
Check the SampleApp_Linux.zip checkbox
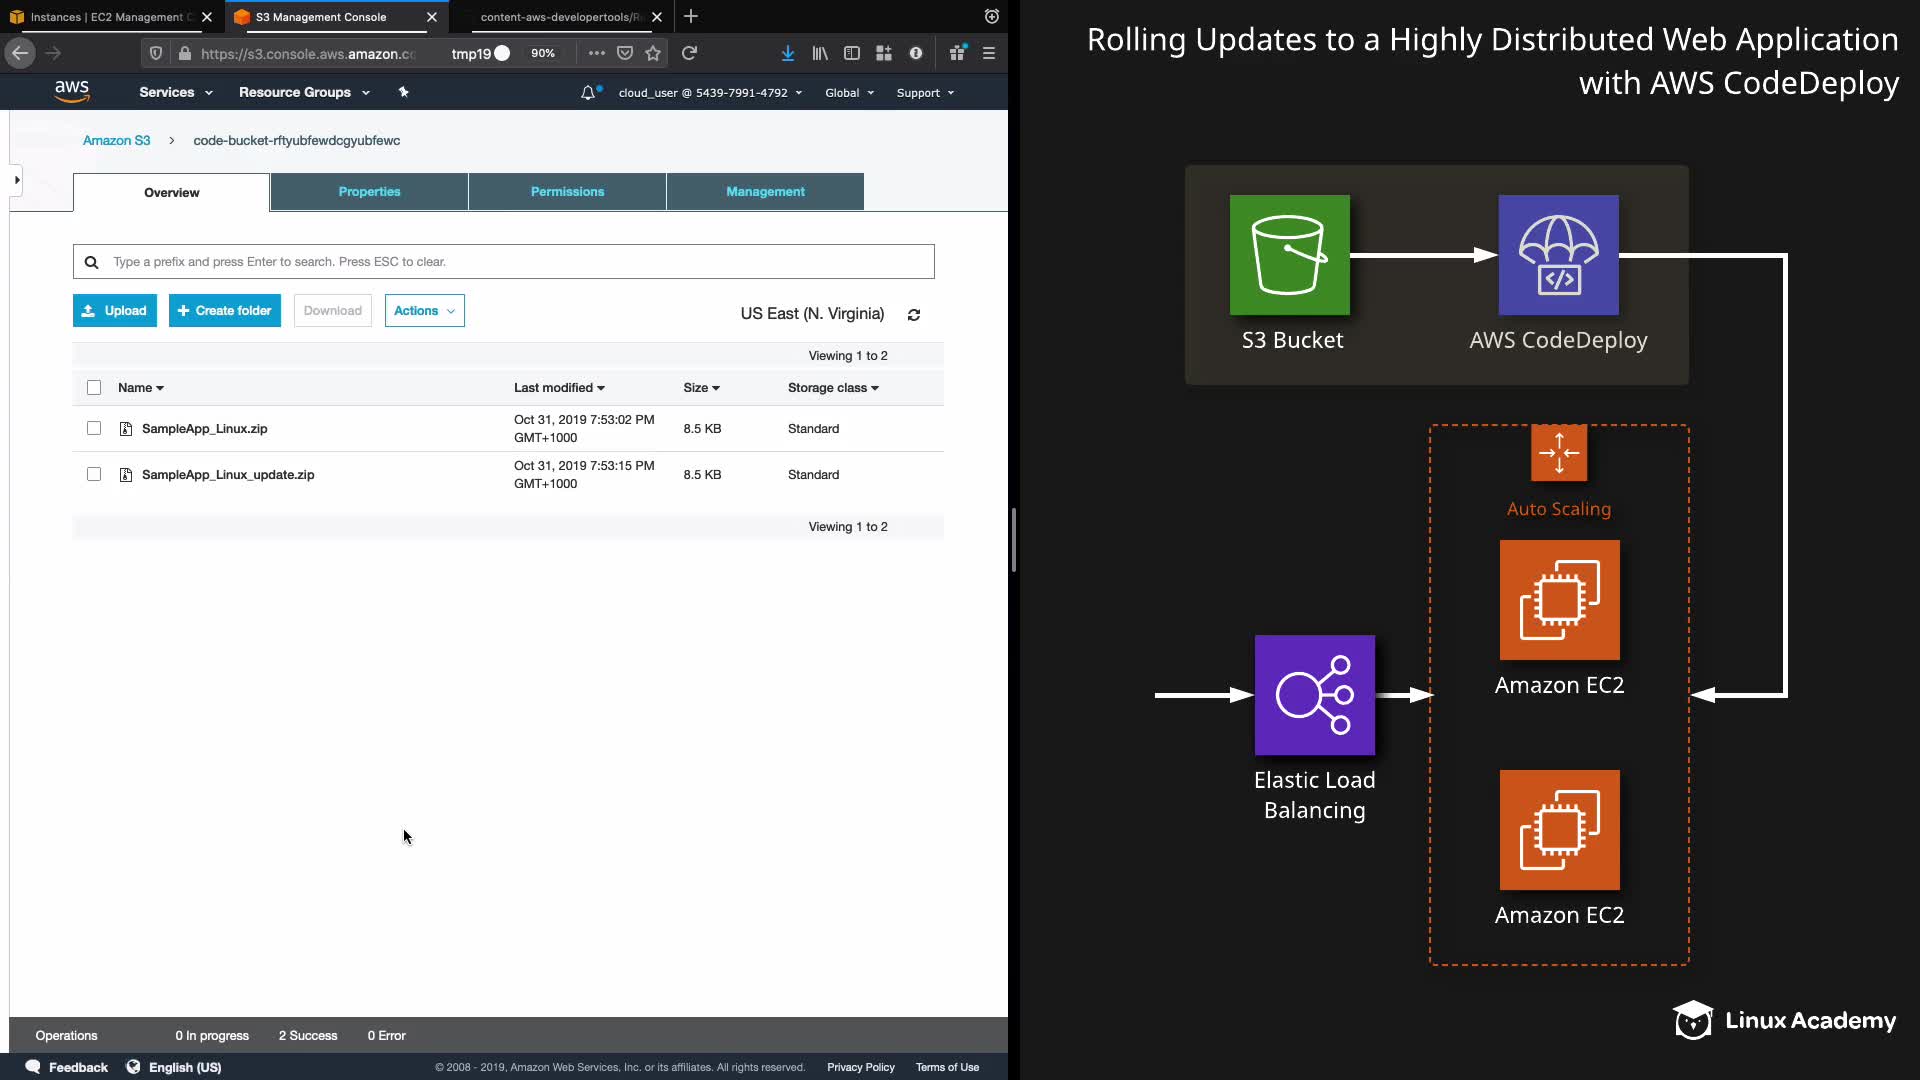pos(94,428)
